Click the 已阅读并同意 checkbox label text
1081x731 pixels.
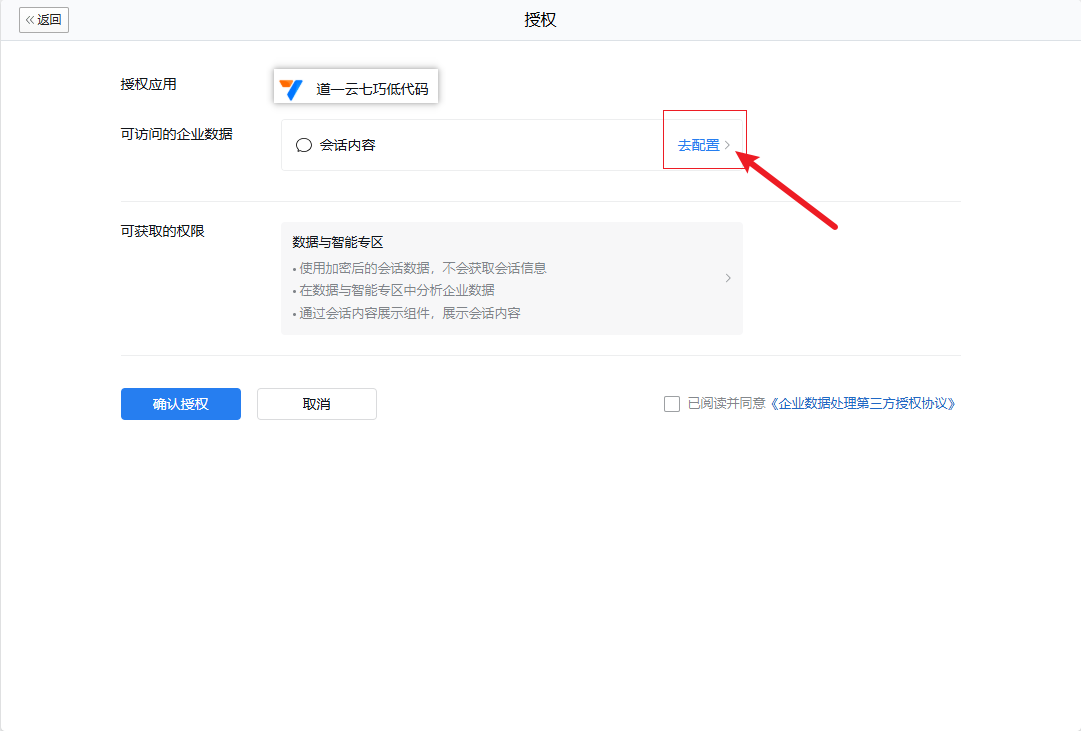(727, 404)
